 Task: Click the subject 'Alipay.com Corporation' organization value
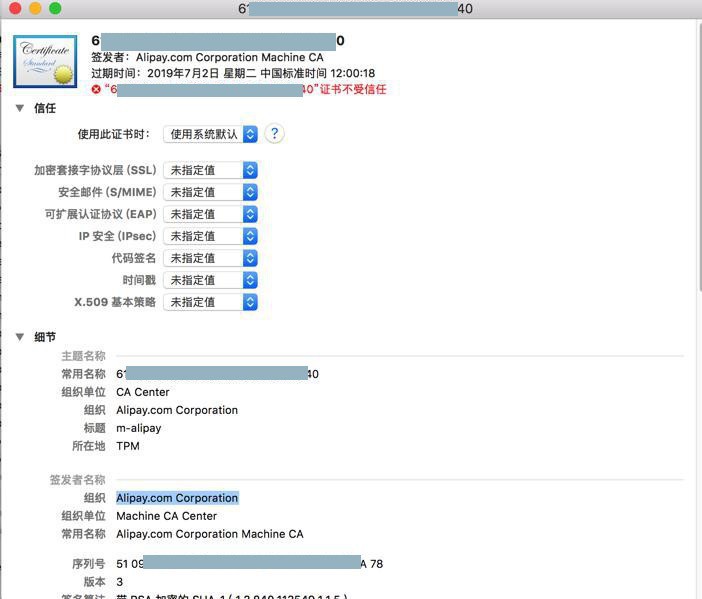[177, 410]
